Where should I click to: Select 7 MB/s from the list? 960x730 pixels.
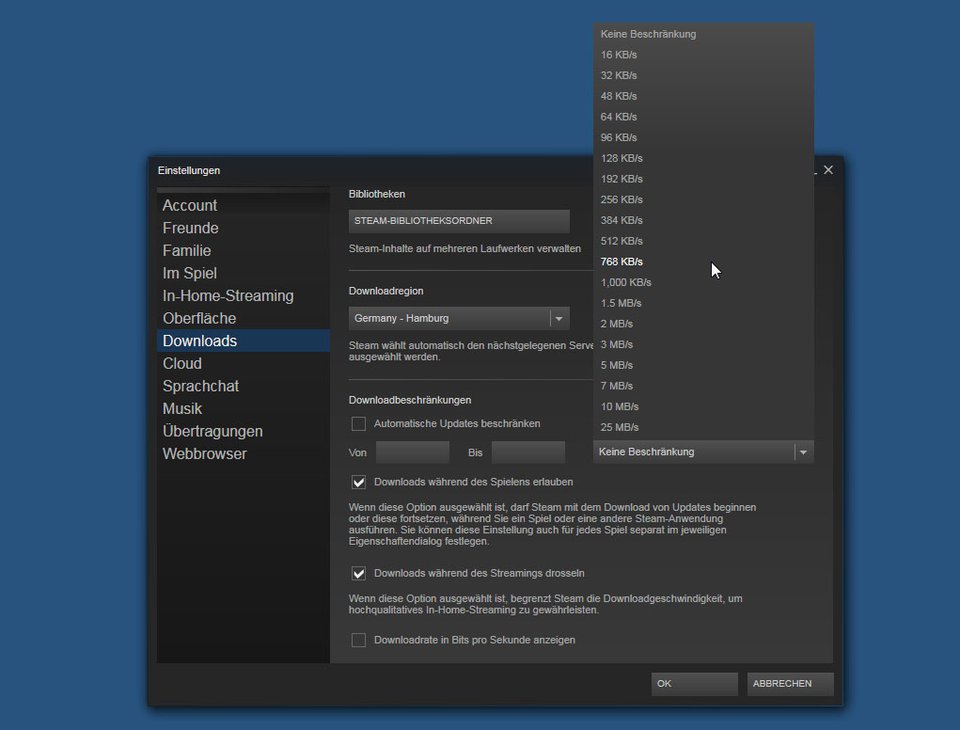(x=703, y=386)
